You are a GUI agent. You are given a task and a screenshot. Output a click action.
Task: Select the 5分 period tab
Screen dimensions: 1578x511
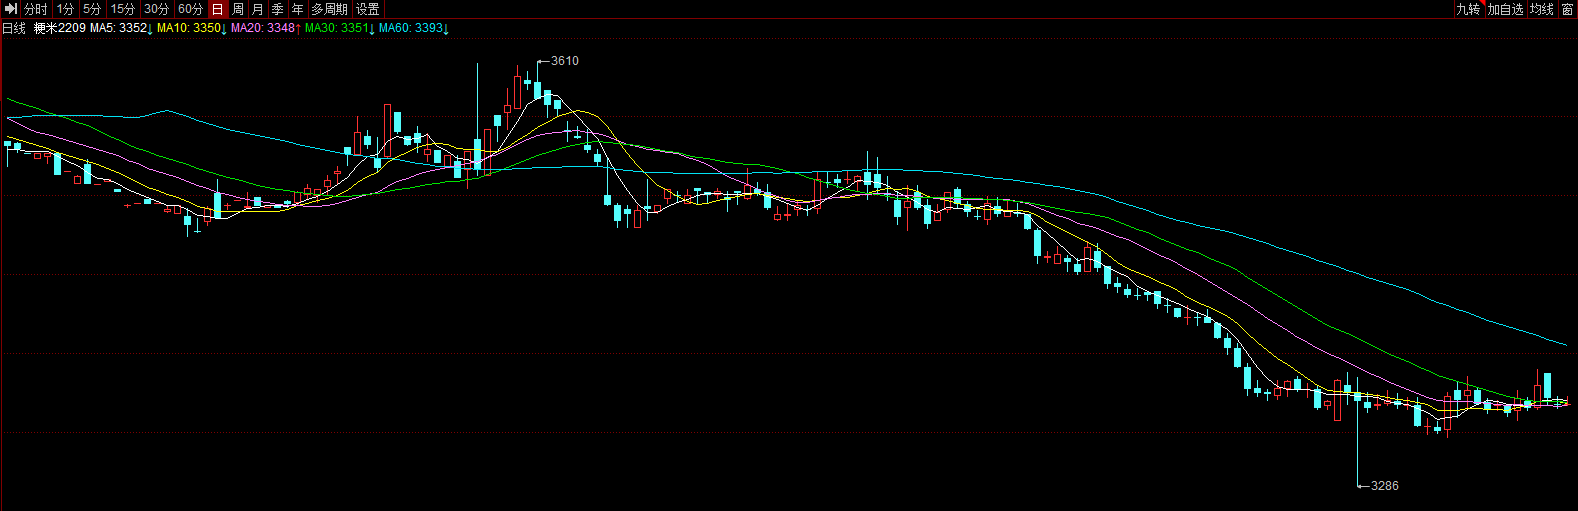tap(92, 9)
